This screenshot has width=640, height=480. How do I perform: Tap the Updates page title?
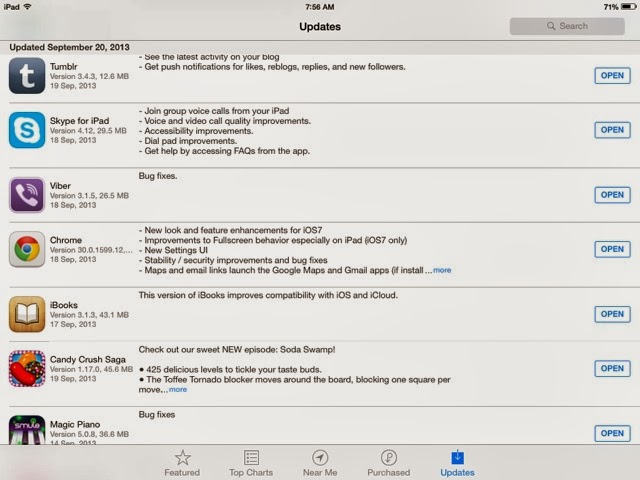pos(320,27)
